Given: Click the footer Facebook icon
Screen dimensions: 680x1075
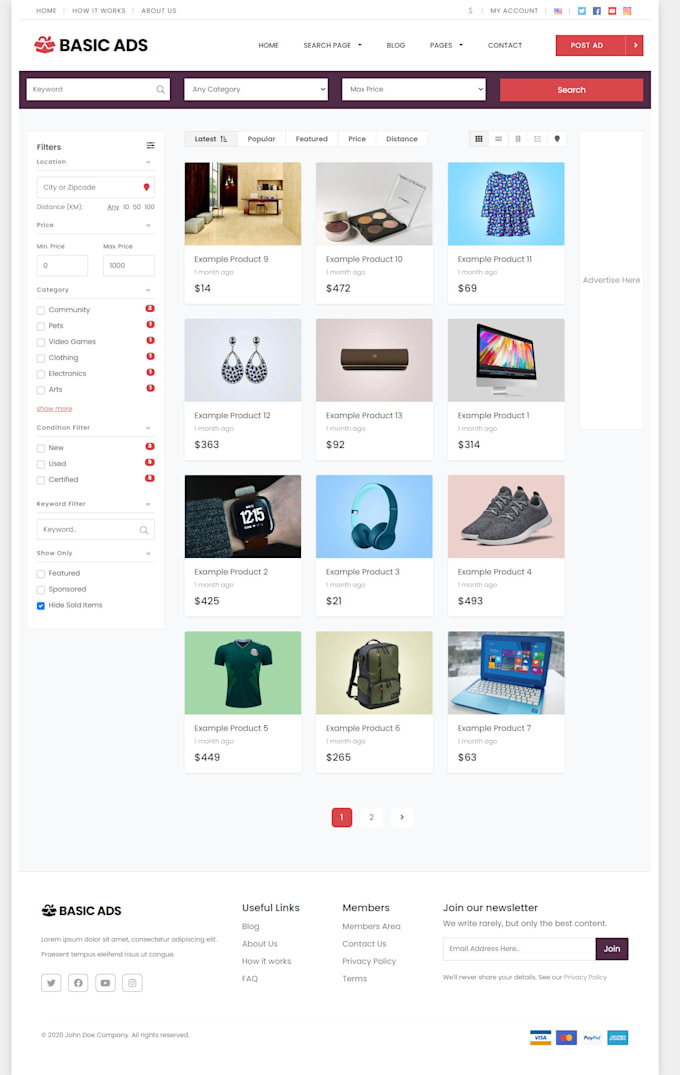Looking at the screenshot, I should (78, 982).
